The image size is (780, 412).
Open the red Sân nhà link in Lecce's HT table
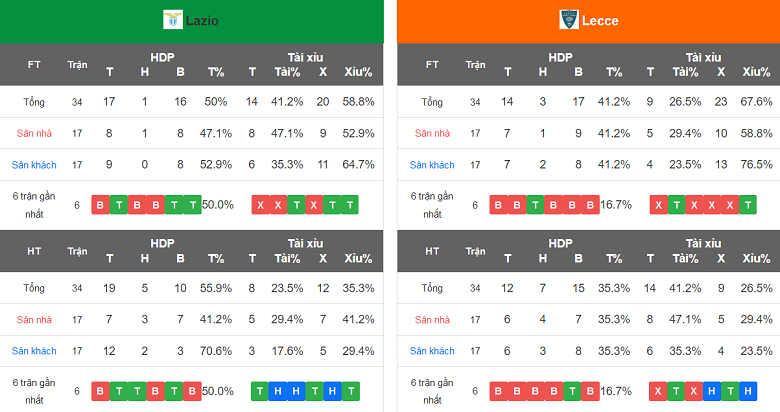432,320
